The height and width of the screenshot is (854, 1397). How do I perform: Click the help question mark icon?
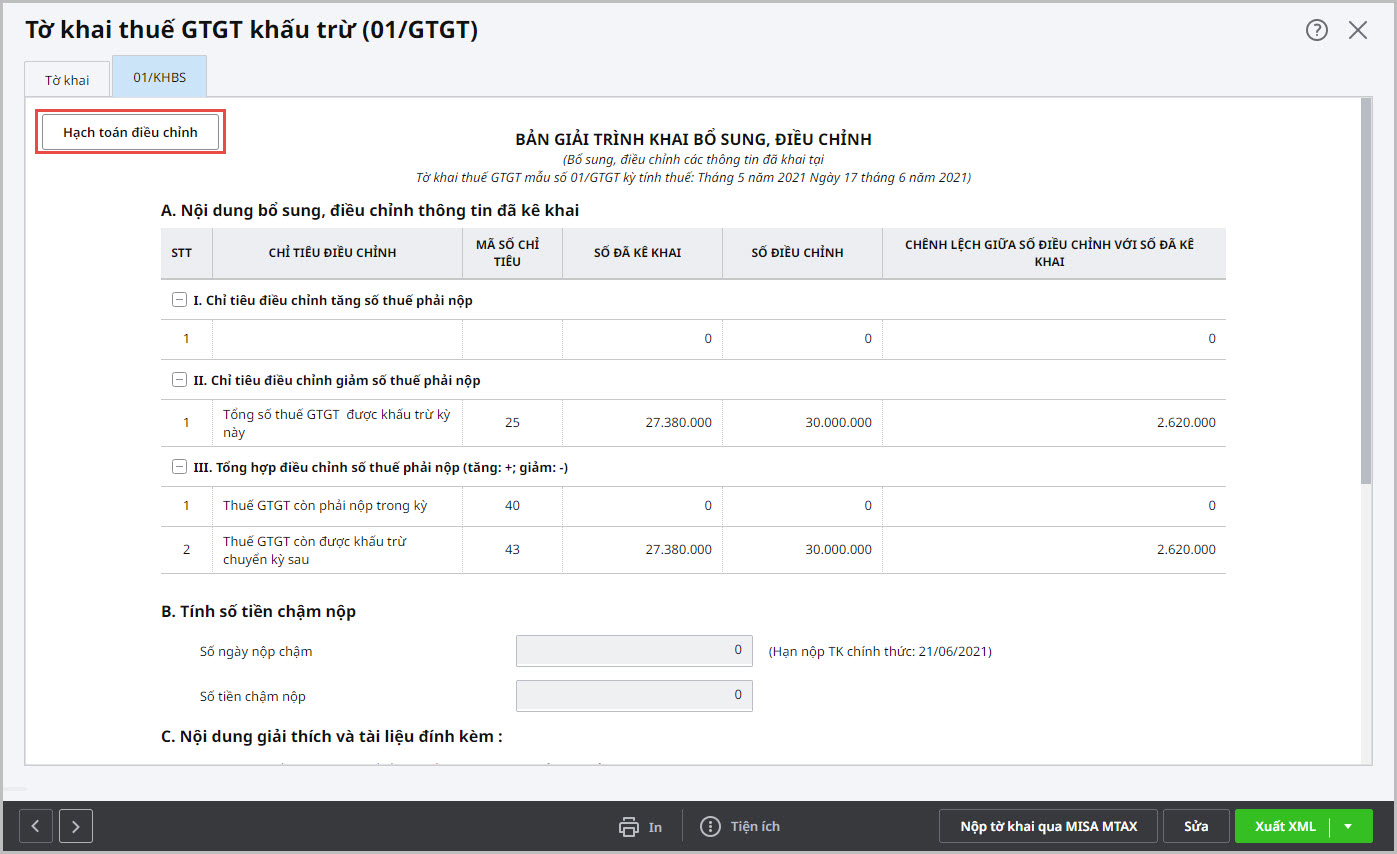(x=1316, y=30)
